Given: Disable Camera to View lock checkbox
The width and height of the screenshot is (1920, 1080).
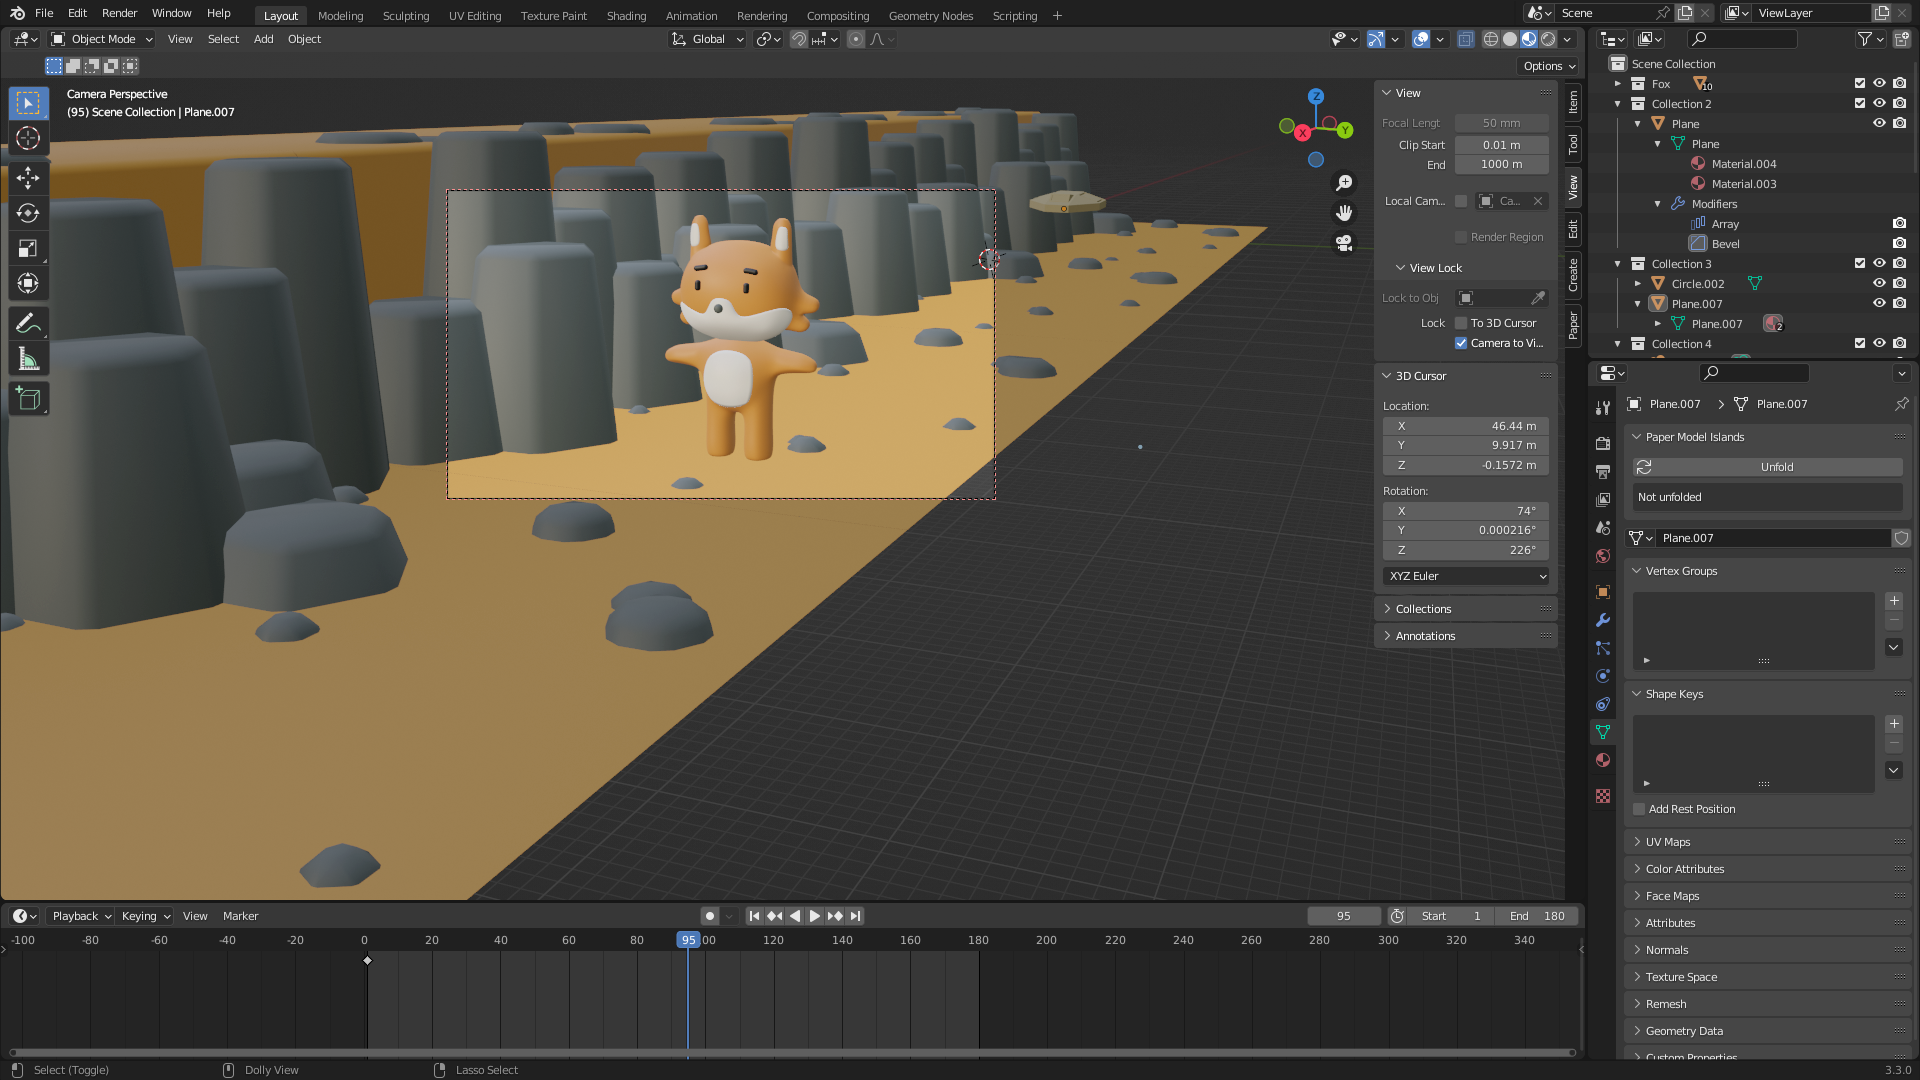Looking at the screenshot, I should pyautogui.click(x=1461, y=343).
